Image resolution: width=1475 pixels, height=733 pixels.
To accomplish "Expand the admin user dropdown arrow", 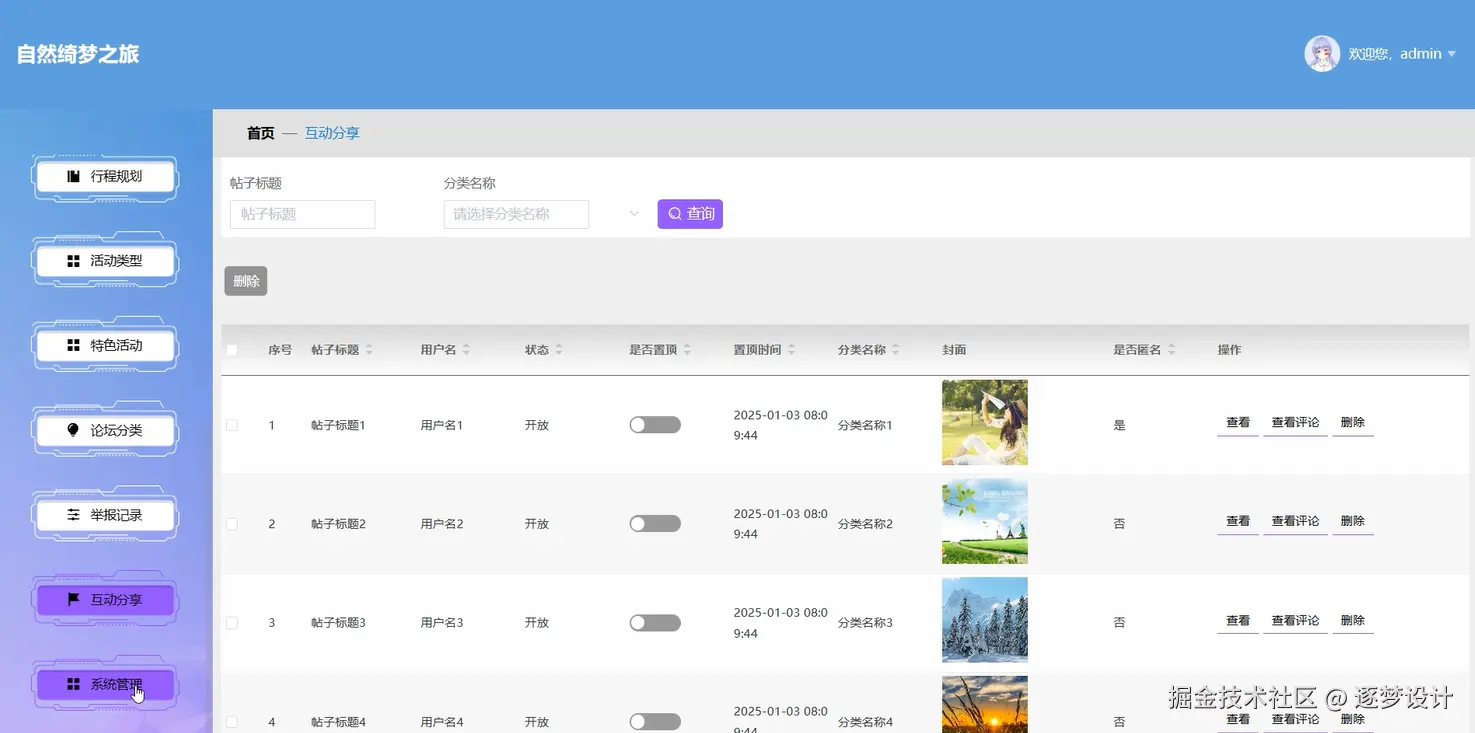I will coord(1452,54).
